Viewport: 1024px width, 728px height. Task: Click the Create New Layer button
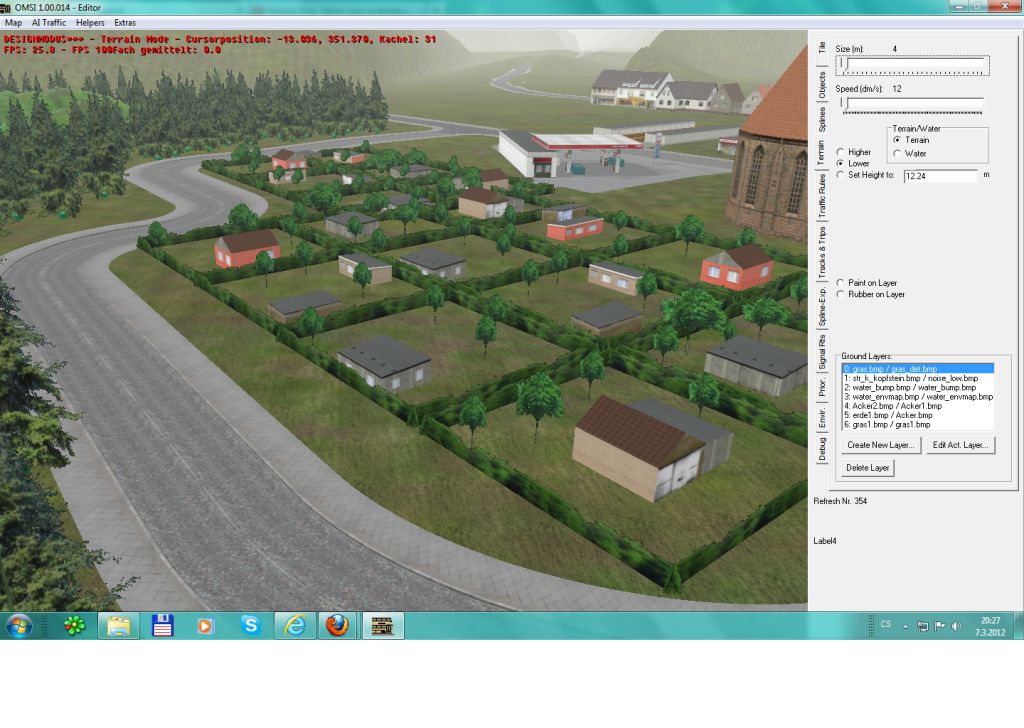(880, 445)
